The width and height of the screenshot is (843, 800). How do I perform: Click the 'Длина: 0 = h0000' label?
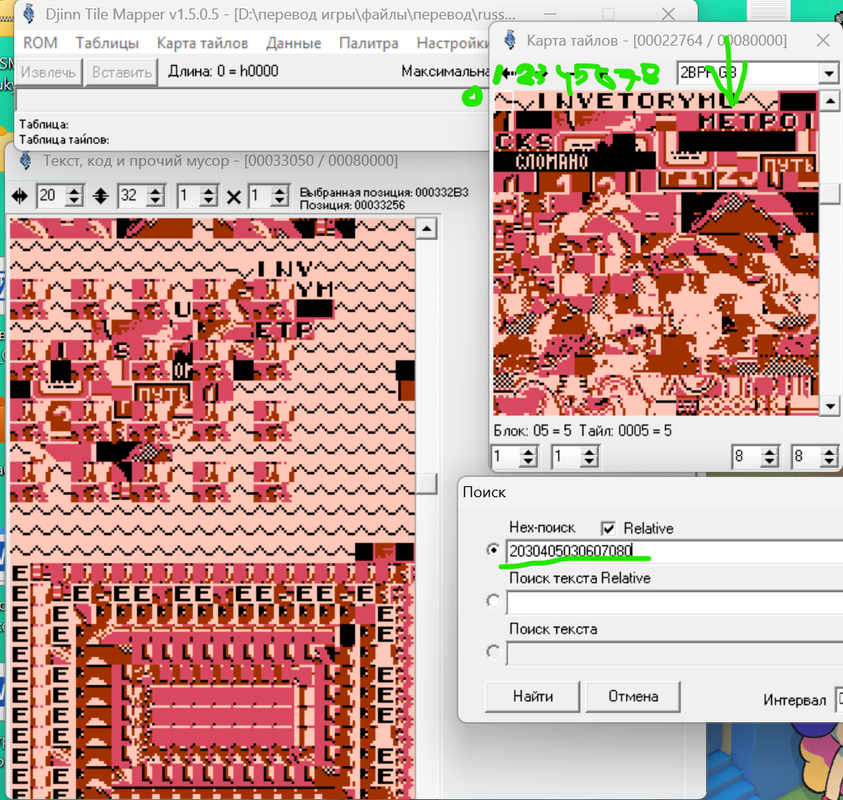pos(223,71)
